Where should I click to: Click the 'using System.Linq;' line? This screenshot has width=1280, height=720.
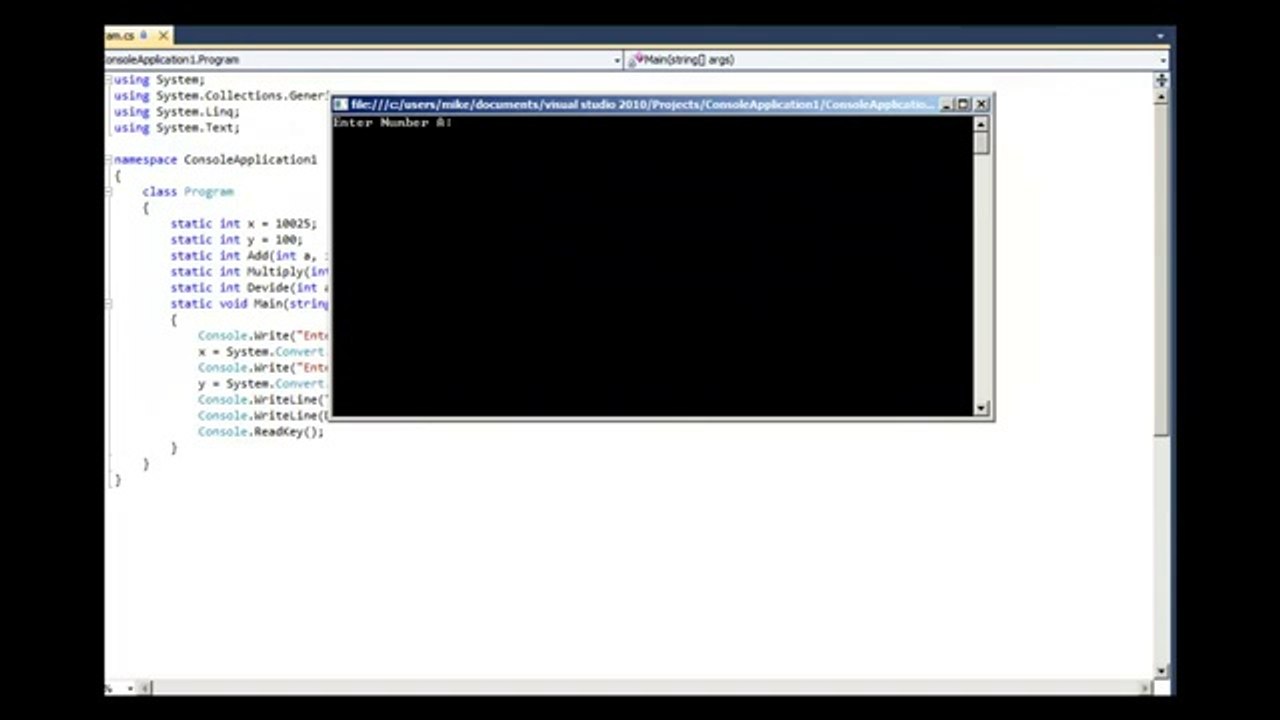[176, 112]
